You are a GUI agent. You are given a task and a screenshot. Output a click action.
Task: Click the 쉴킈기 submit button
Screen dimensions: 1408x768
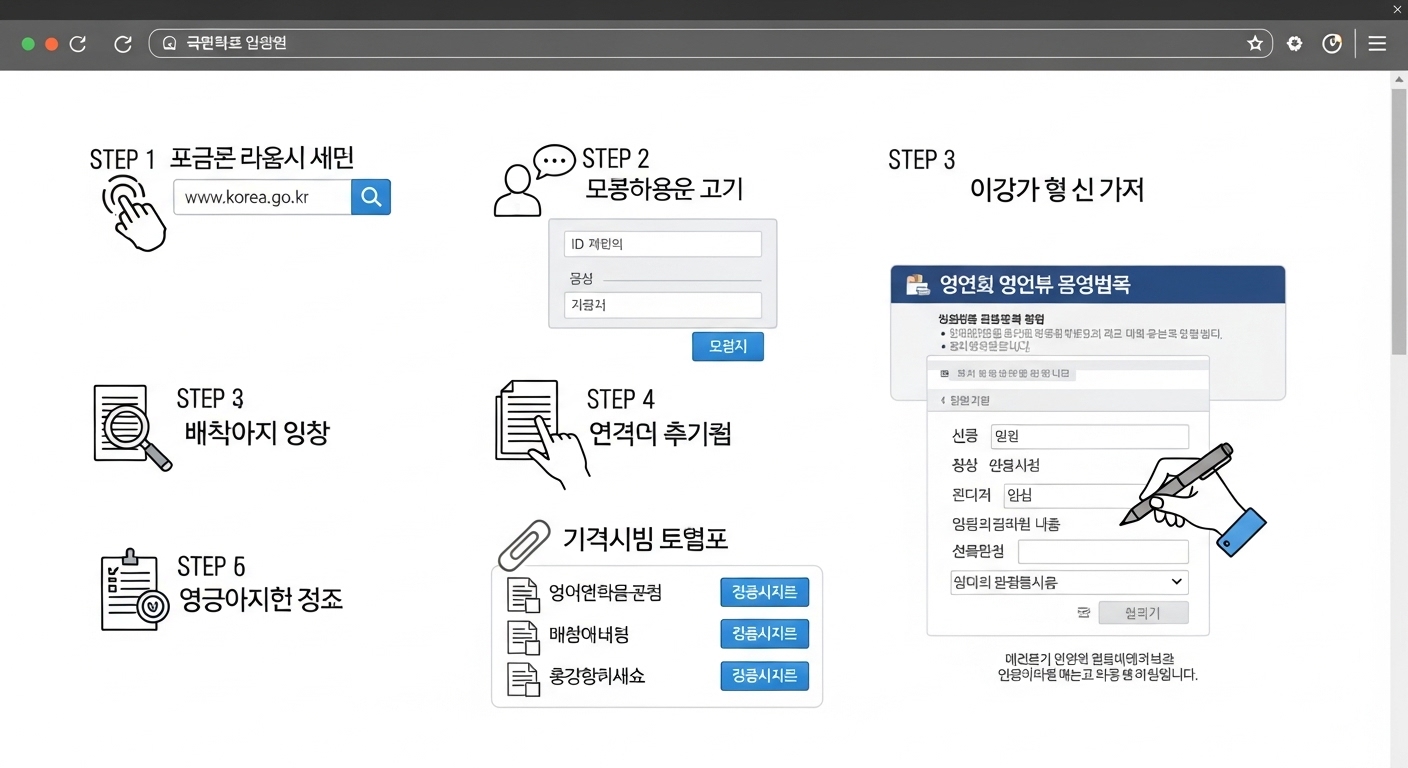[x=1143, y=613]
